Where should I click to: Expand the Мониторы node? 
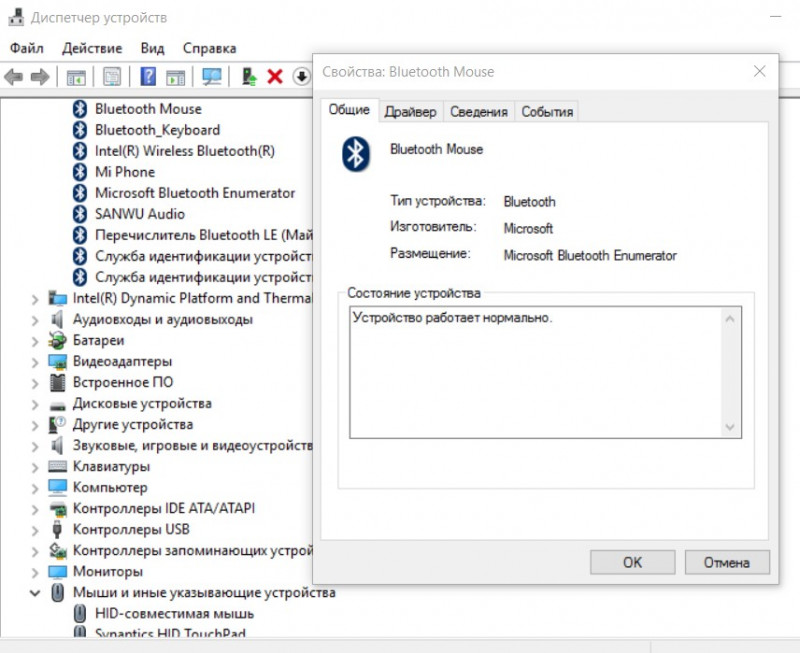(x=35, y=572)
